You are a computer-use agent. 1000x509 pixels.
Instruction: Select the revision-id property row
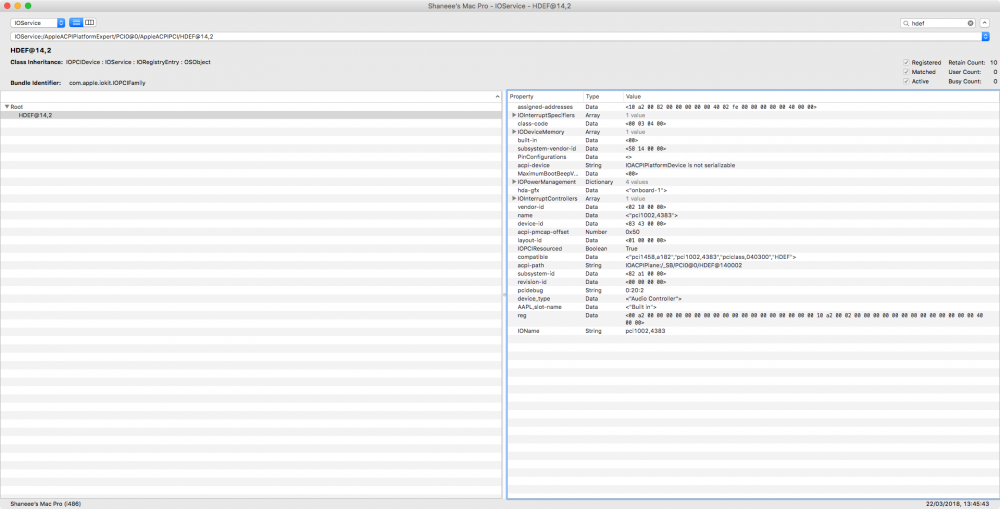pos(753,281)
